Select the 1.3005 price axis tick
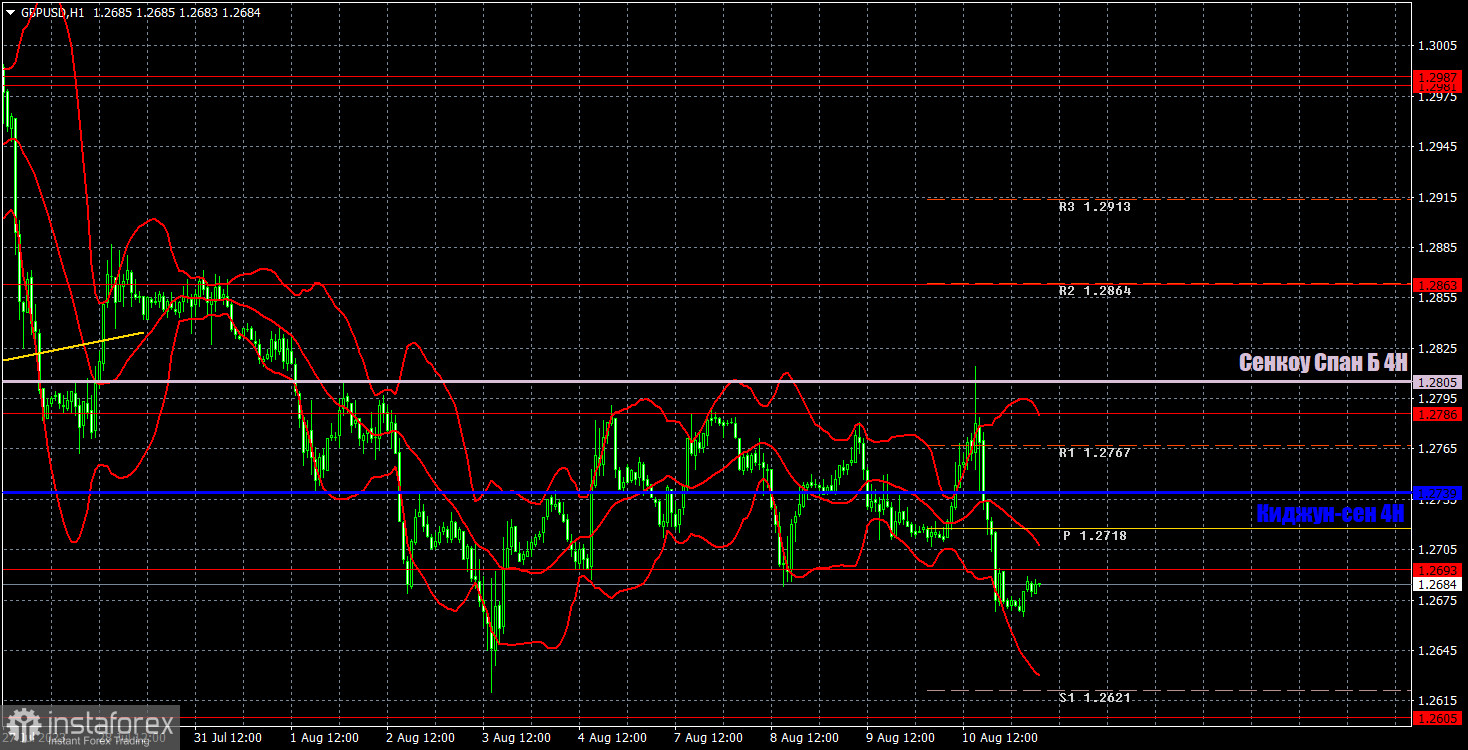1468x750 pixels. point(1436,46)
